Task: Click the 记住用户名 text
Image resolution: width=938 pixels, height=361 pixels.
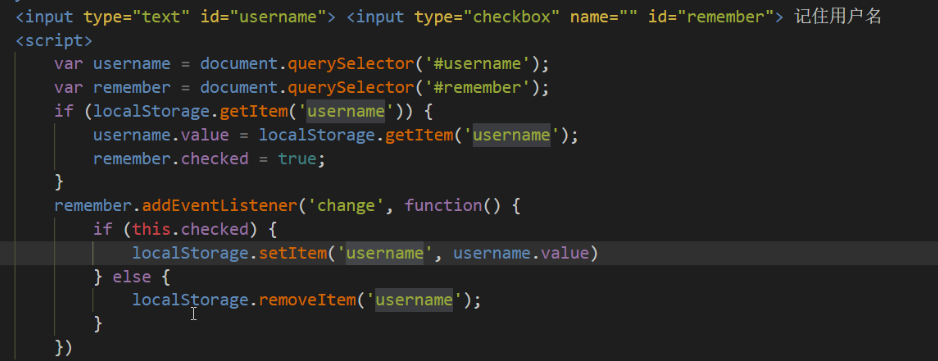Action: (x=838, y=17)
